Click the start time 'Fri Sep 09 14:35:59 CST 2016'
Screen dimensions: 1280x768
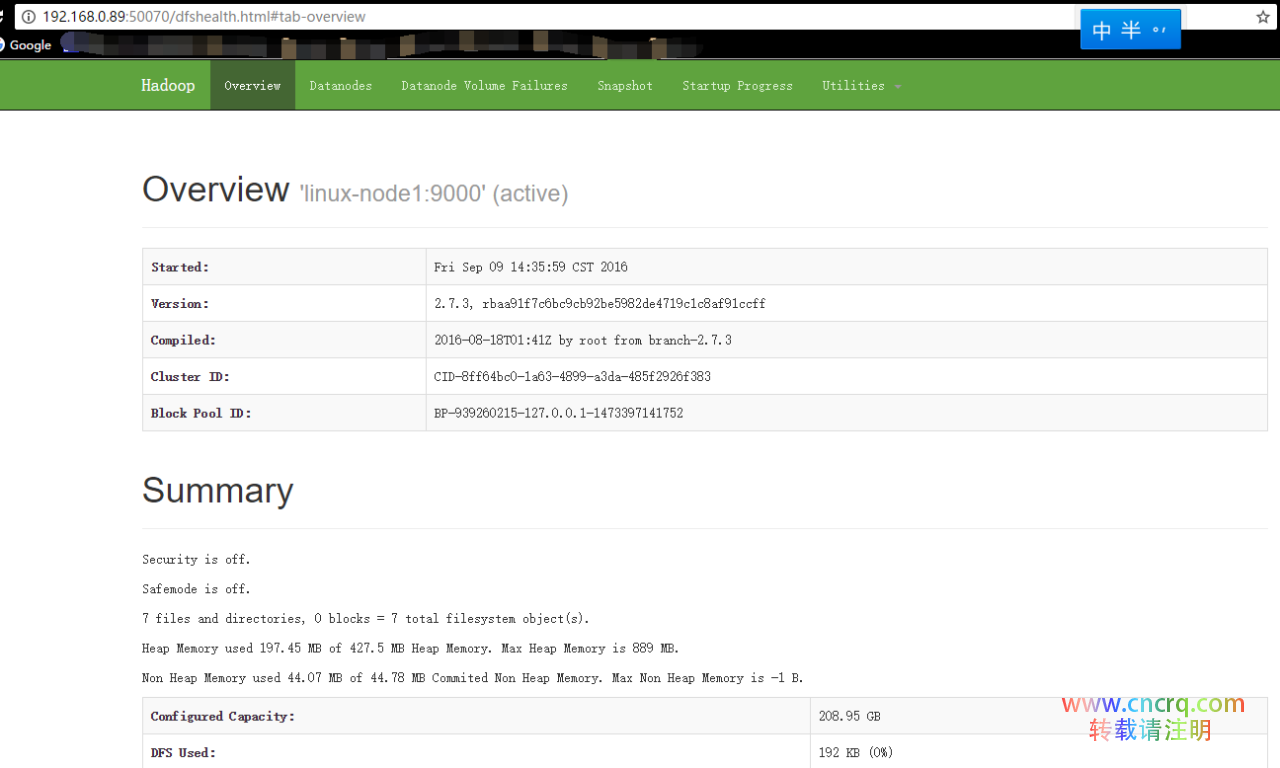click(531, 267)
